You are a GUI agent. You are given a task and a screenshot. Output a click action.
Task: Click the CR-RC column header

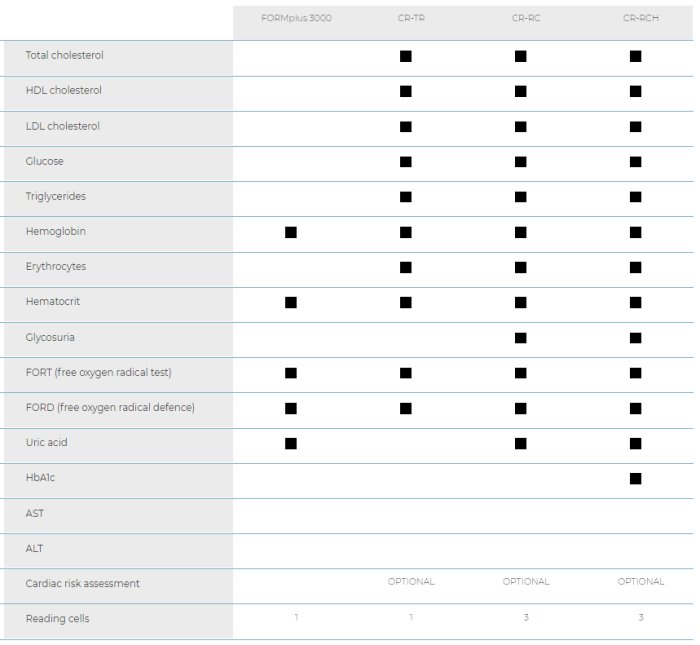coord(526,18)
